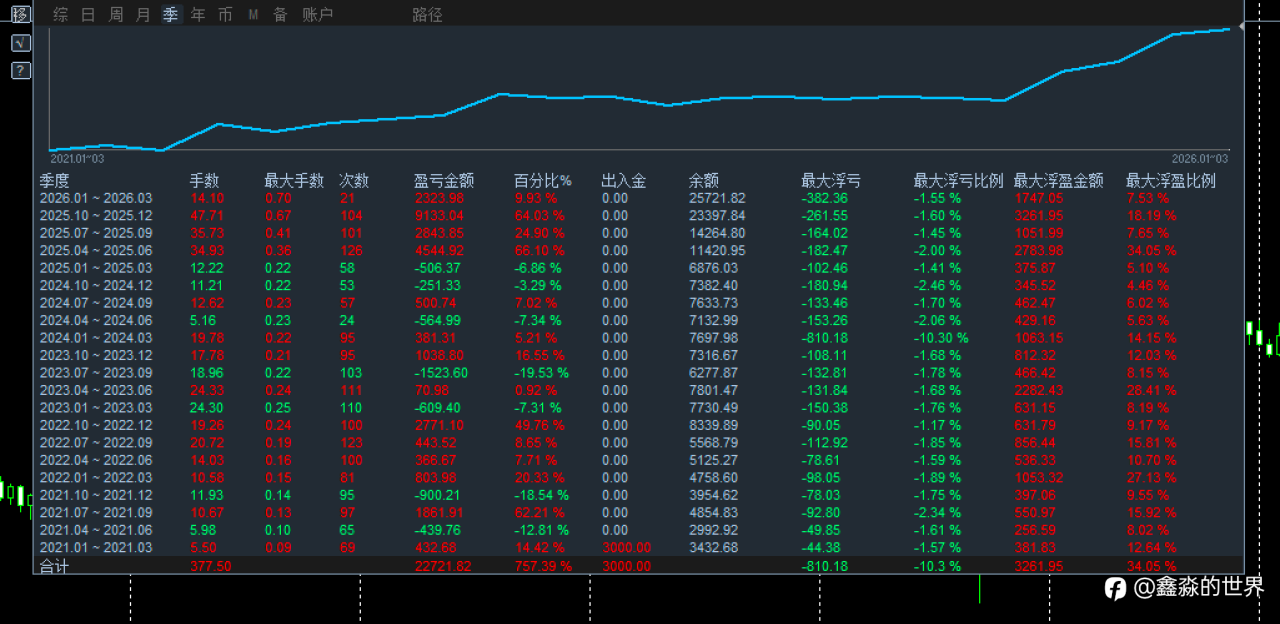Click the watermark logo beside @鑫淼的世界

(1115, 589)
